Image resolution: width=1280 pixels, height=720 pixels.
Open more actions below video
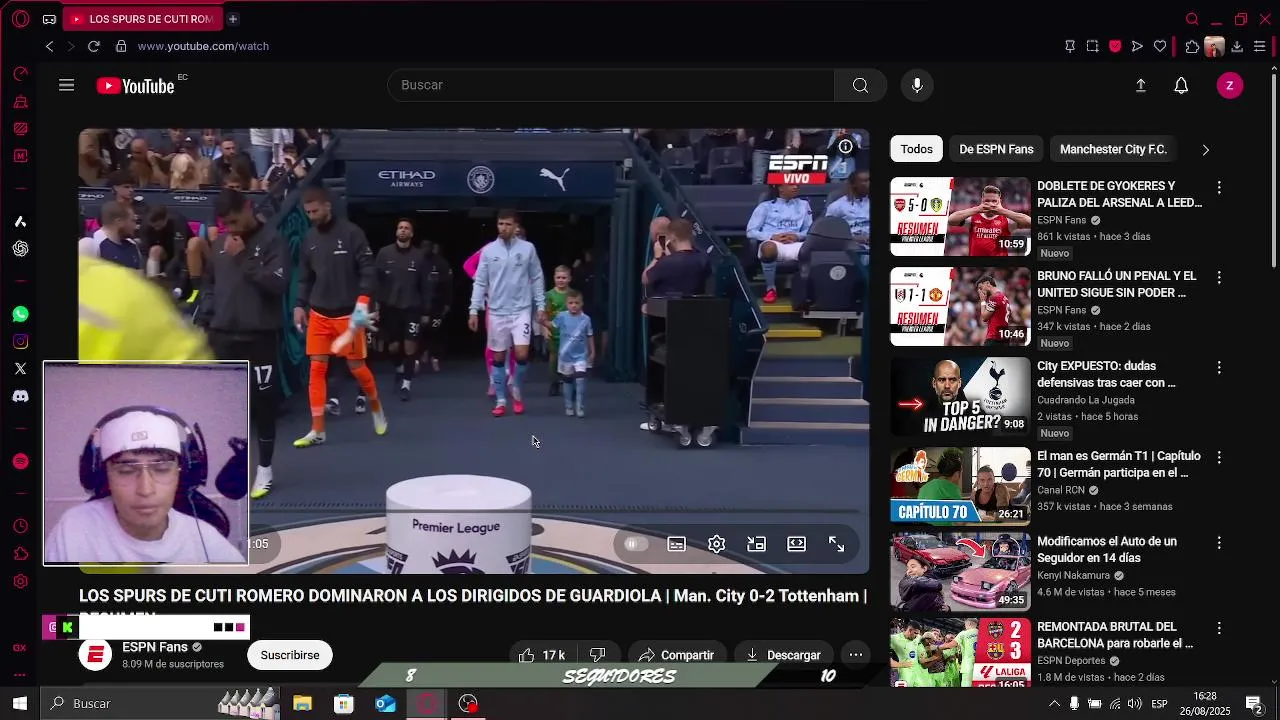856,655
